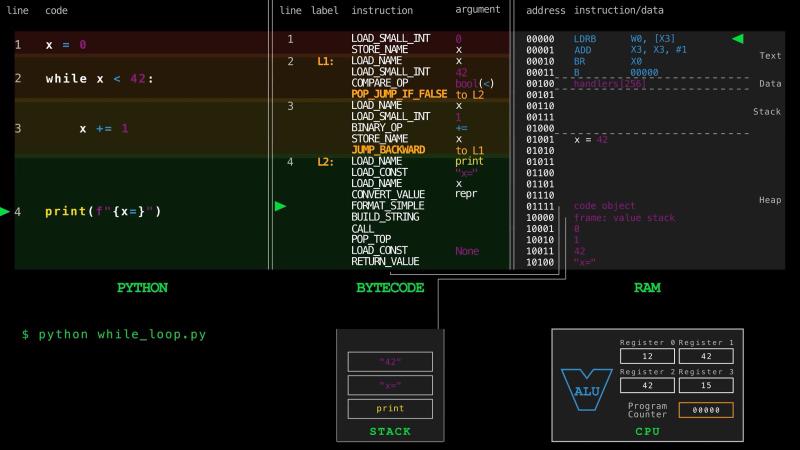Click the None argument of LOAD_CONST

coord(467,251)
